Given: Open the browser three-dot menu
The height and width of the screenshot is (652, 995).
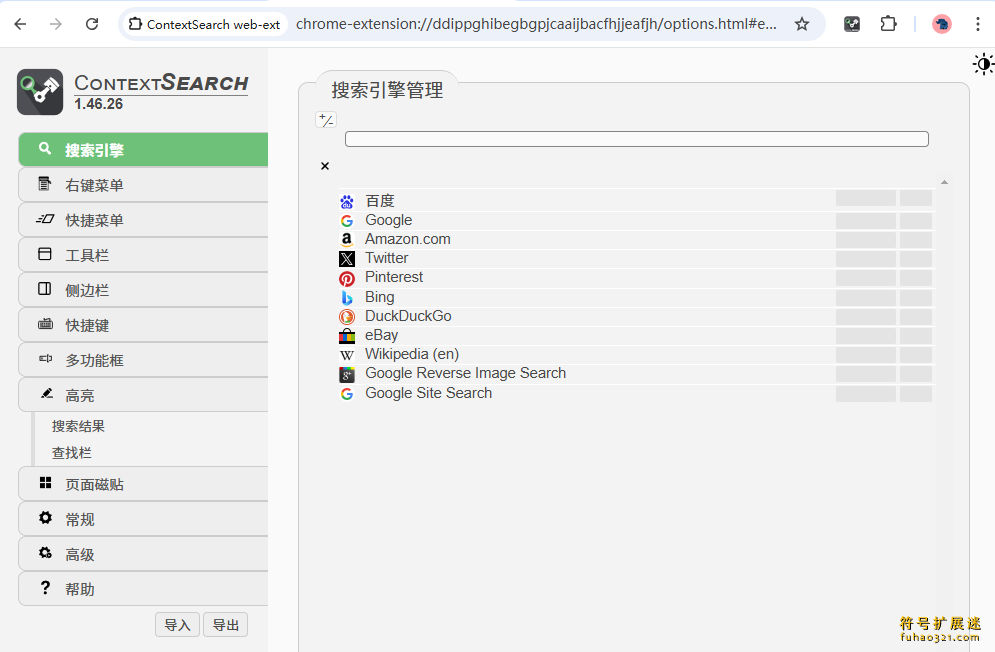Looking at the screenshot, I should point(978,24).
